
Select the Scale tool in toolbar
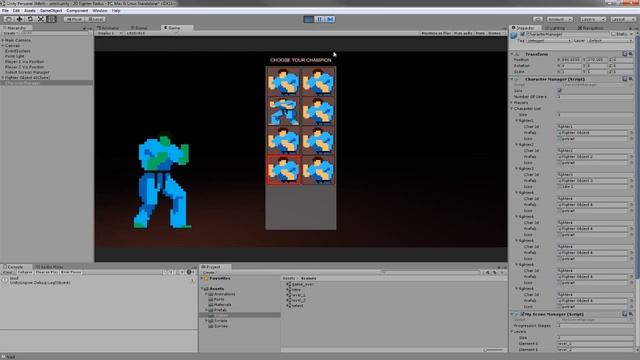click(41, 19)
